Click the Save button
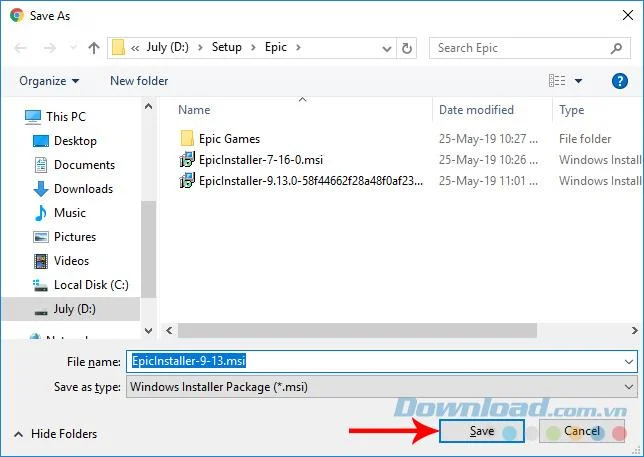 click(x=482, y=431)
